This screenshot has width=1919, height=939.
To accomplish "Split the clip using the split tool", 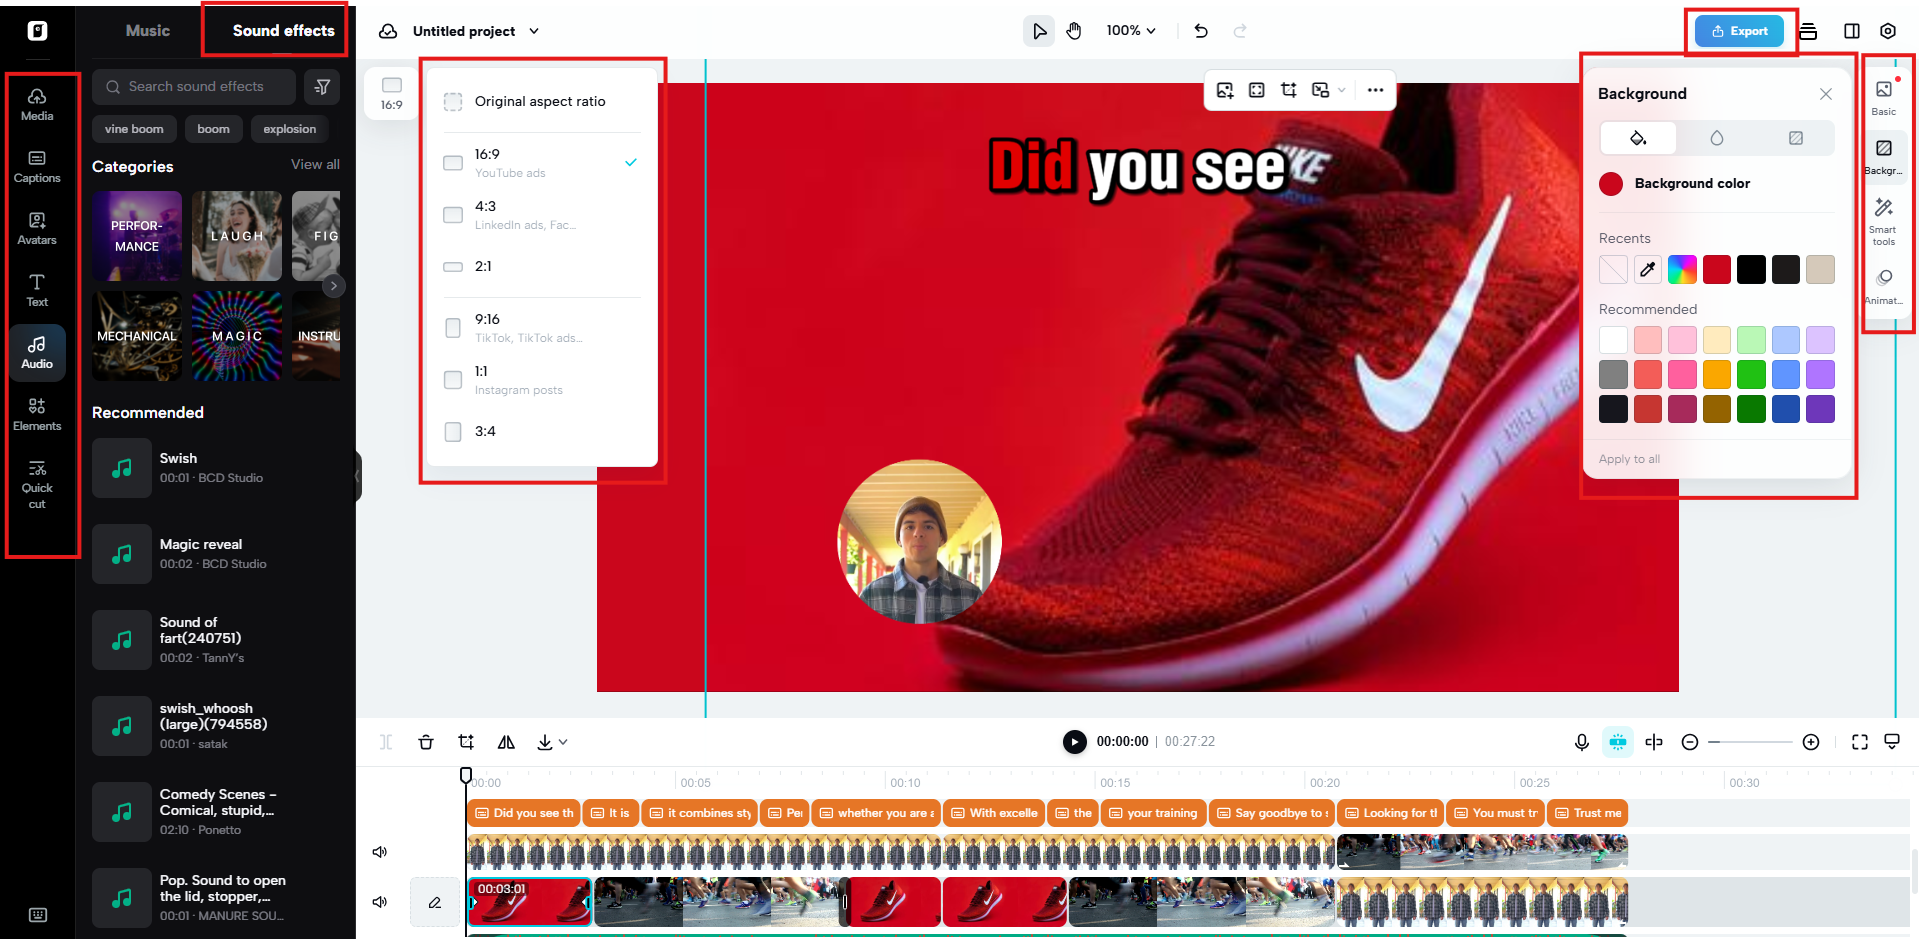I will [386, 742].
